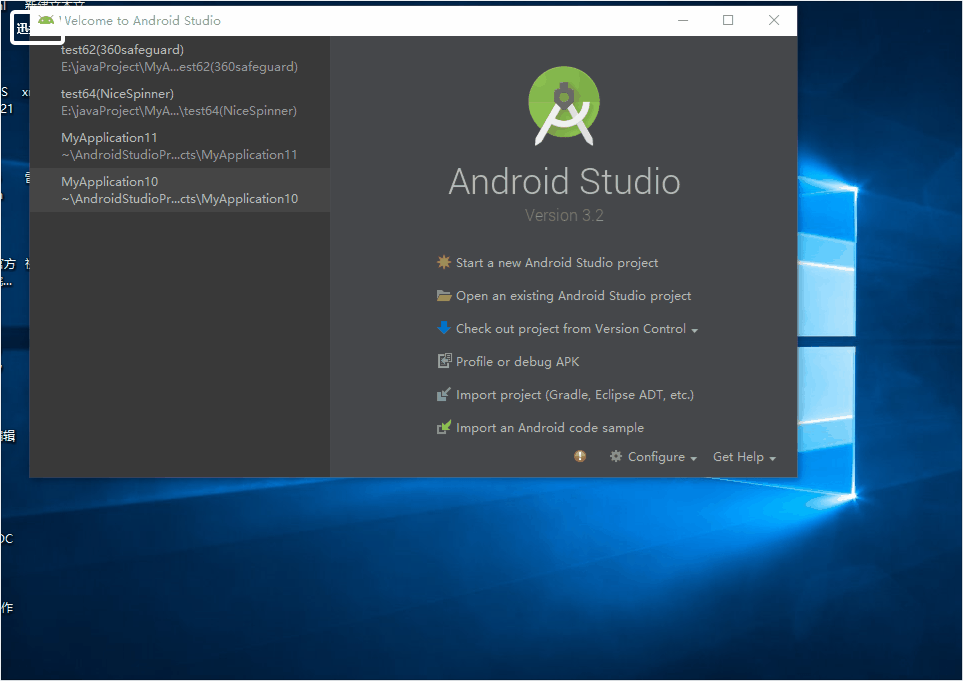This screenshot has height=681, width=963.
Task: Minimize the Welcome to Android Studio window
Action: [683, 20]
